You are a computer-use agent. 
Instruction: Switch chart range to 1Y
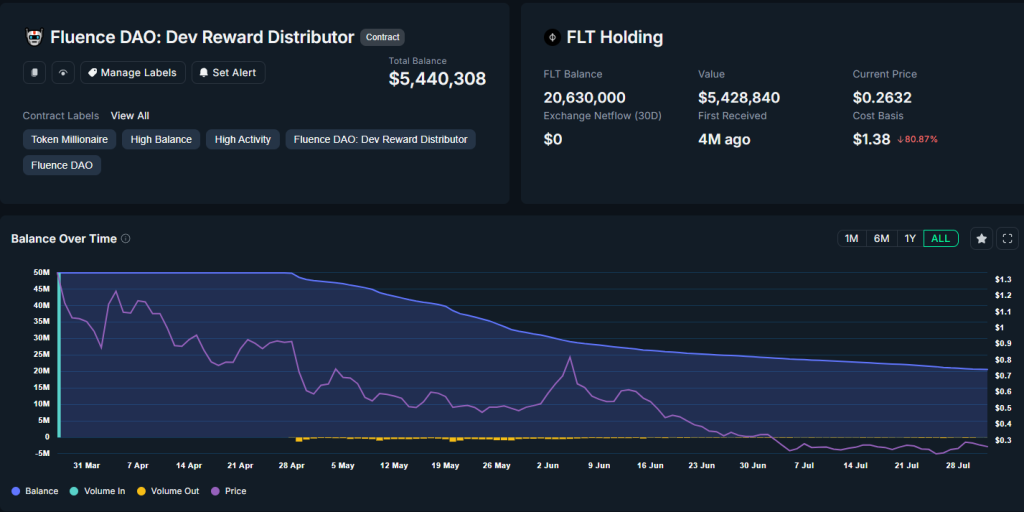pos(910,238)
